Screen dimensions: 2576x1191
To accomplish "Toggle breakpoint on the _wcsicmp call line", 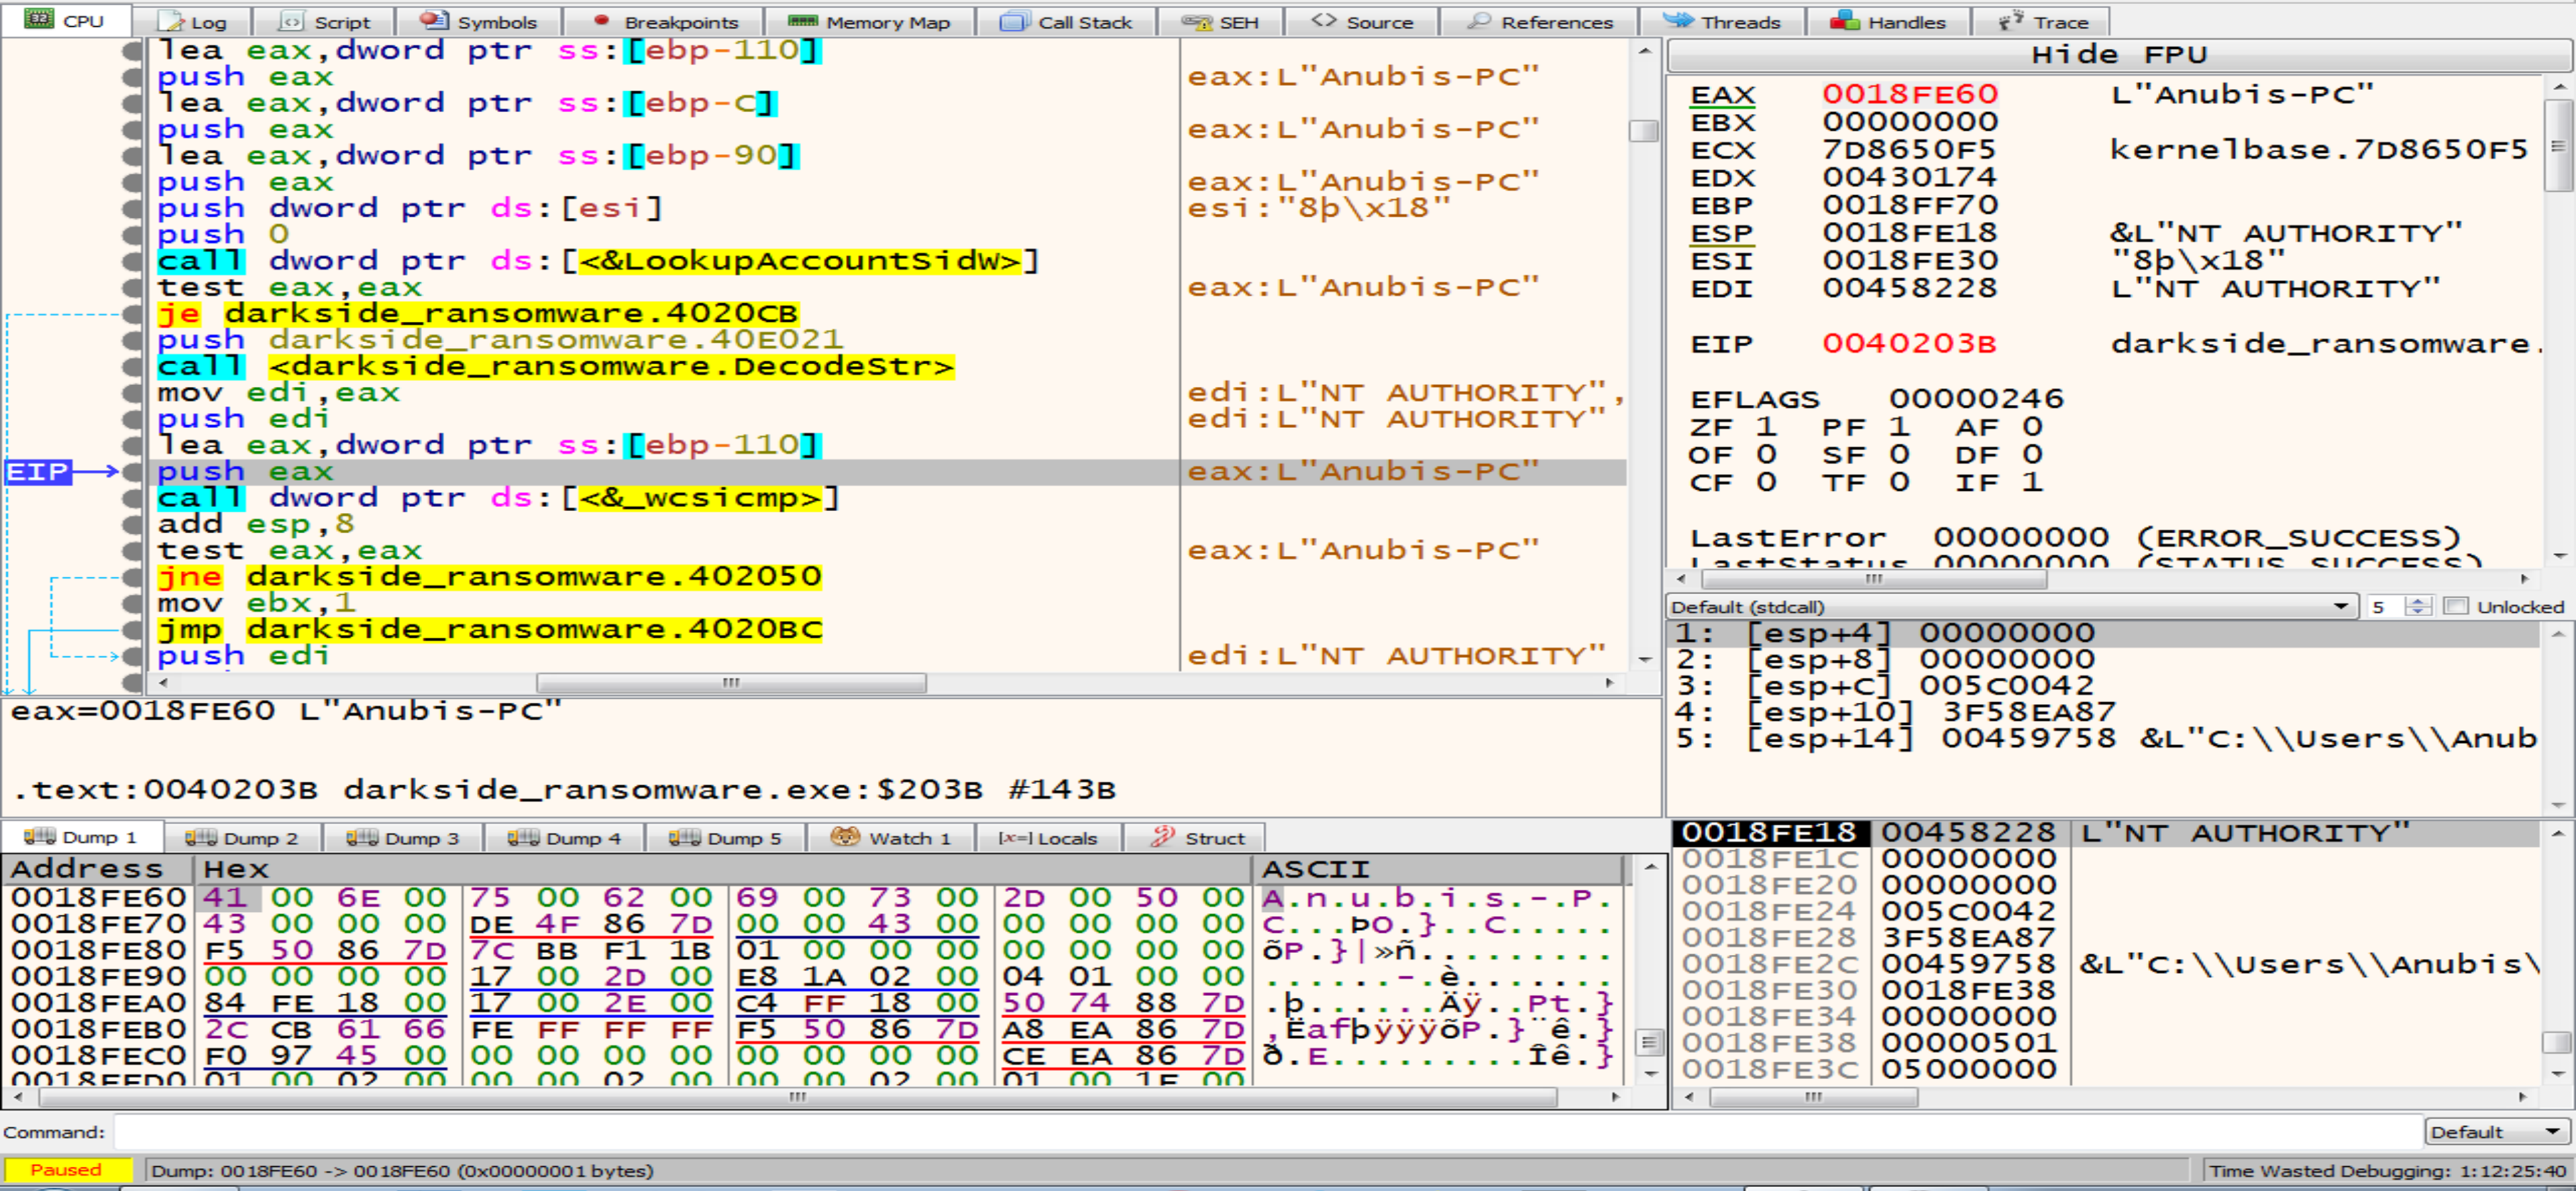I will pyautogui.click(x=132, y=498).
